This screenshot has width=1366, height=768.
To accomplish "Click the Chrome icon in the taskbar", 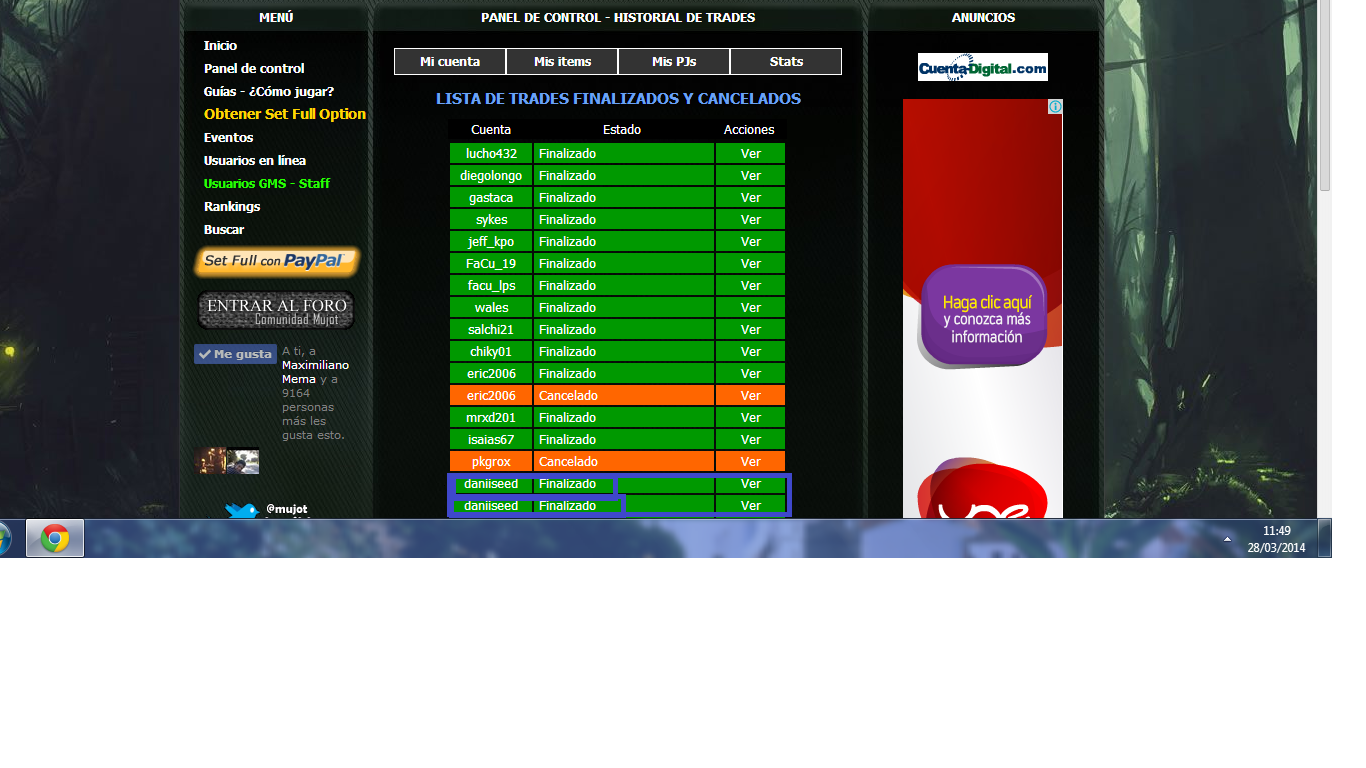I will [x=55, y=539].
